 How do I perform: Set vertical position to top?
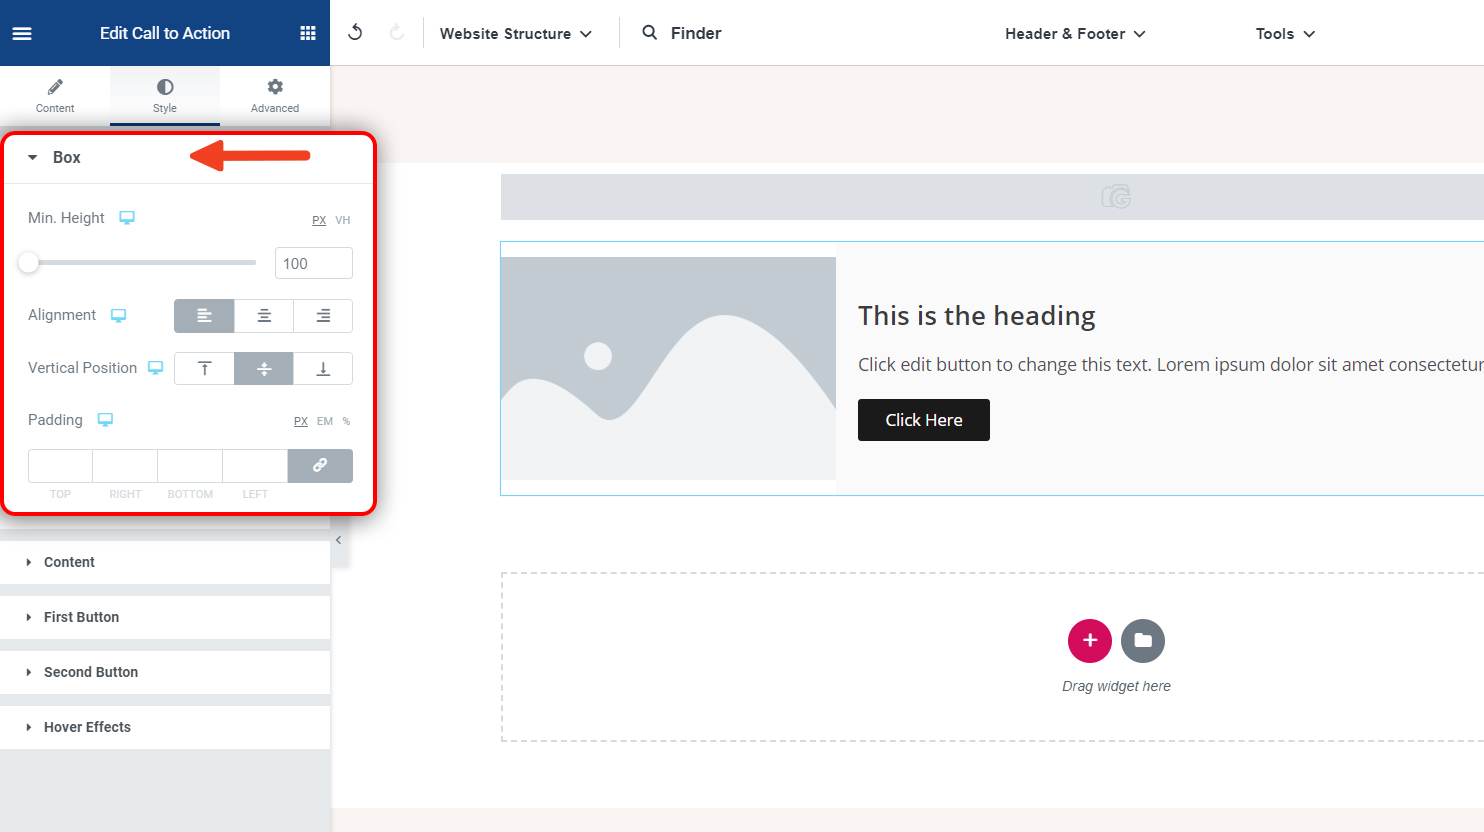(x=204, y=369)
